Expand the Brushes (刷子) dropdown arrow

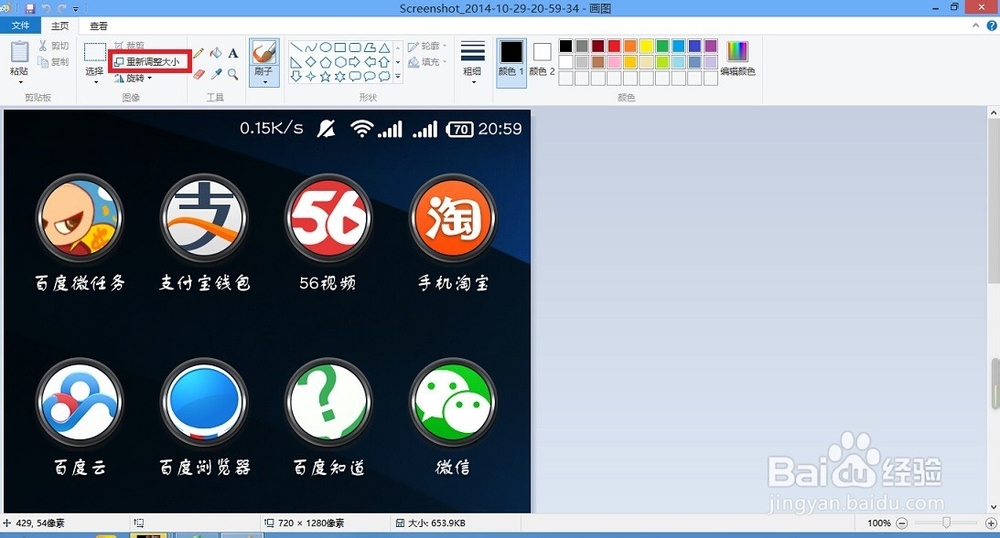(264, 82)
